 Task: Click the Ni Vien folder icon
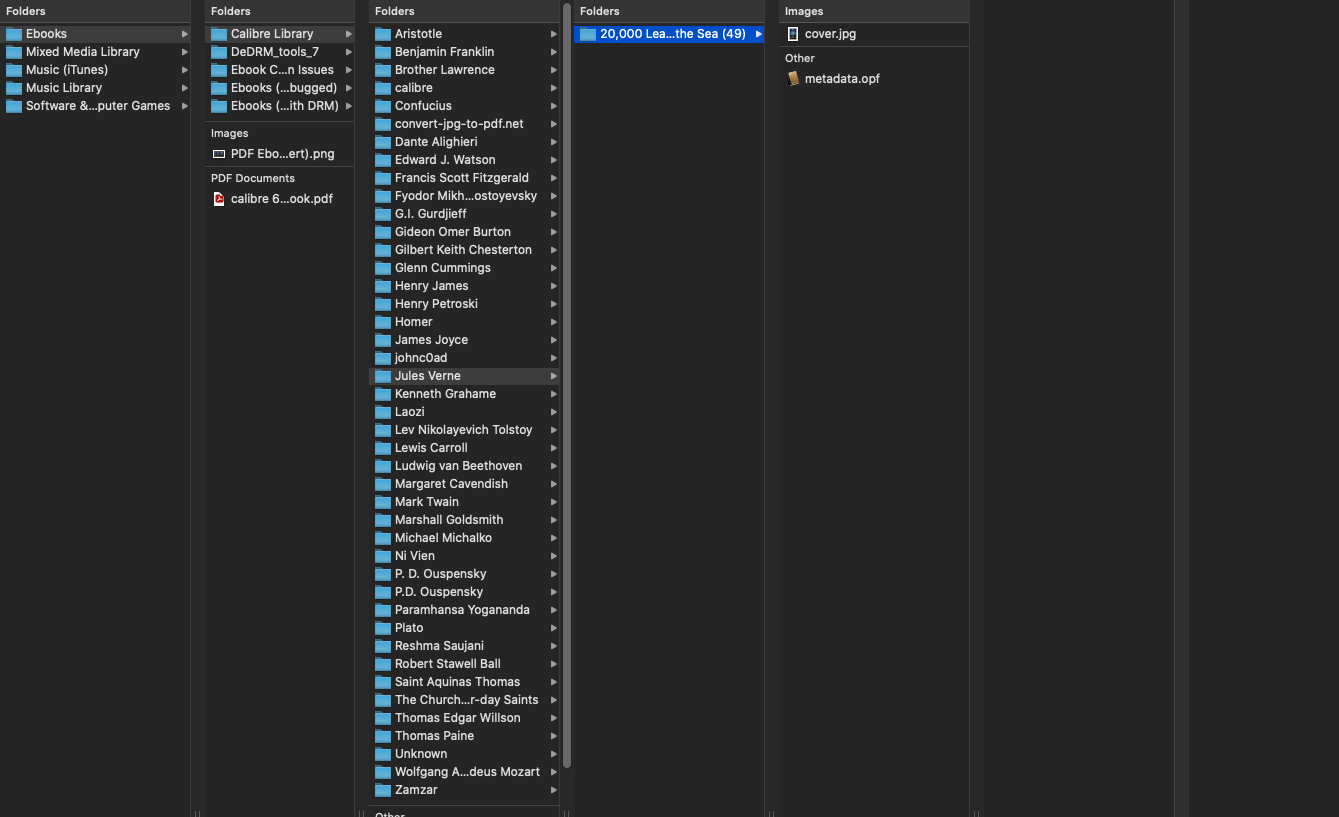pyautogui.click(x=383, y=556)
